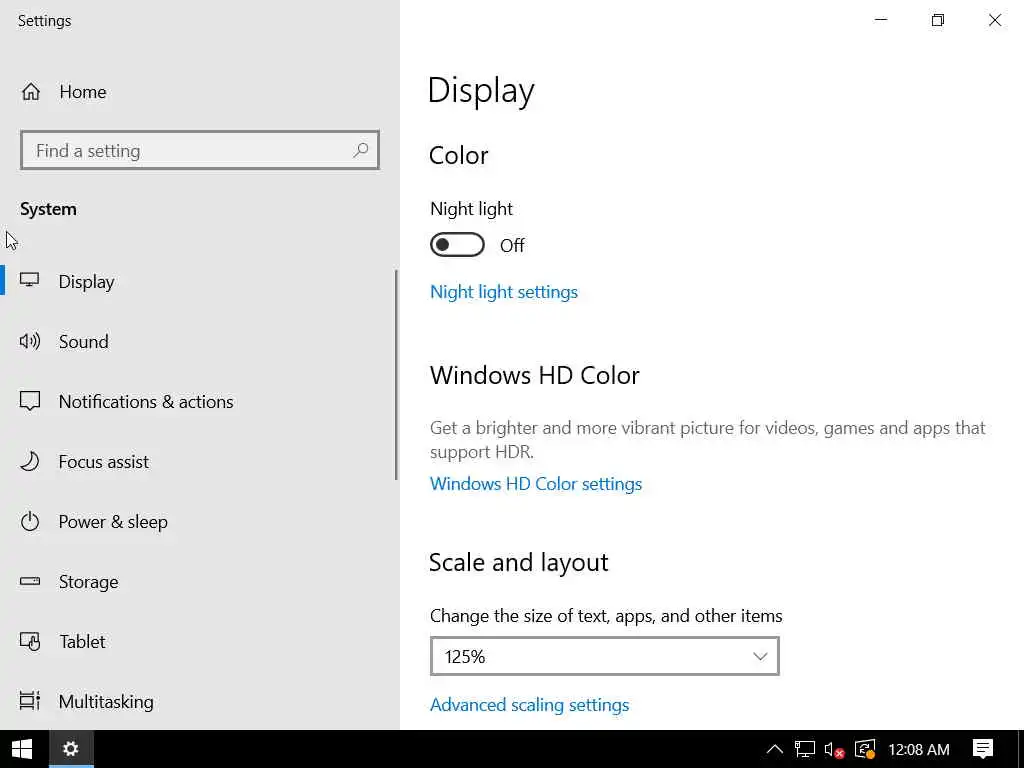
Task: Click the Display monitor icon
Action: 29,281
